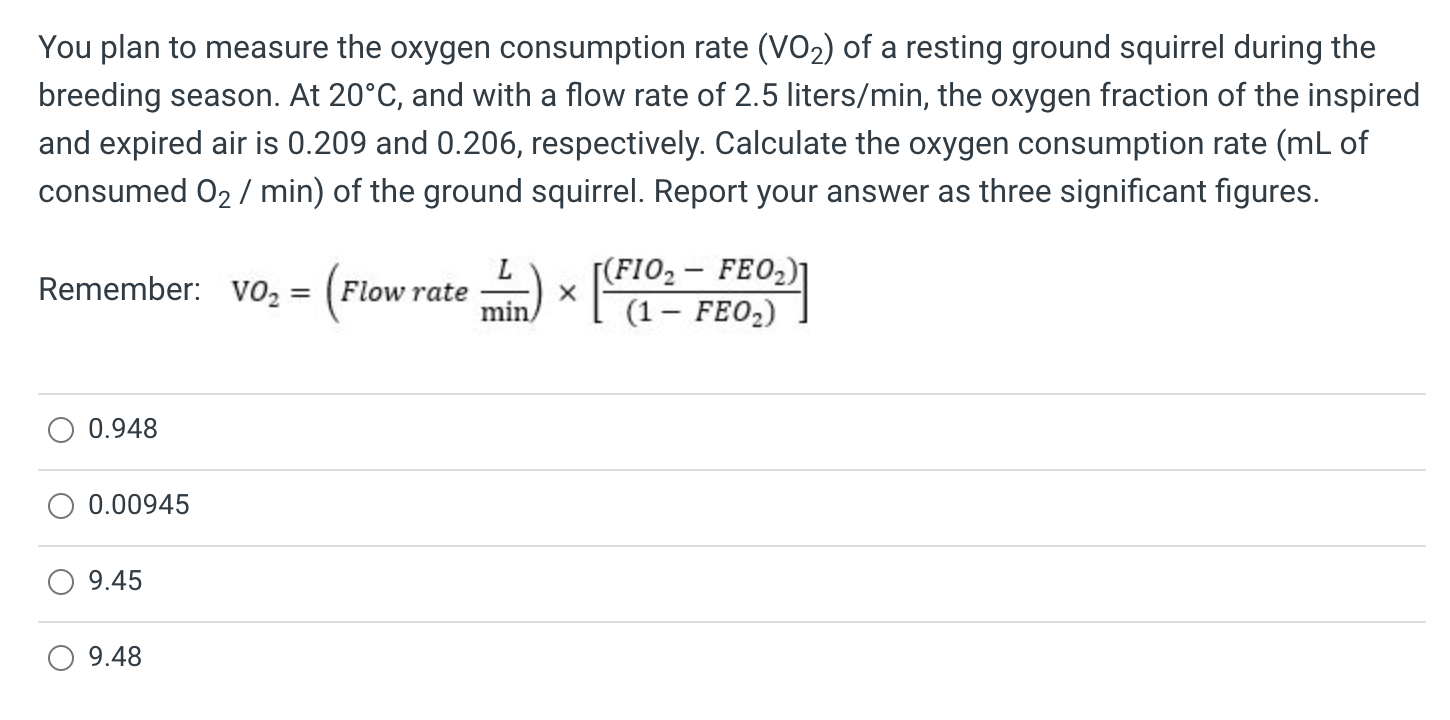Select the 9.45 answer radio button
The image size is (1450, 720).
click(x=59, y=581)
